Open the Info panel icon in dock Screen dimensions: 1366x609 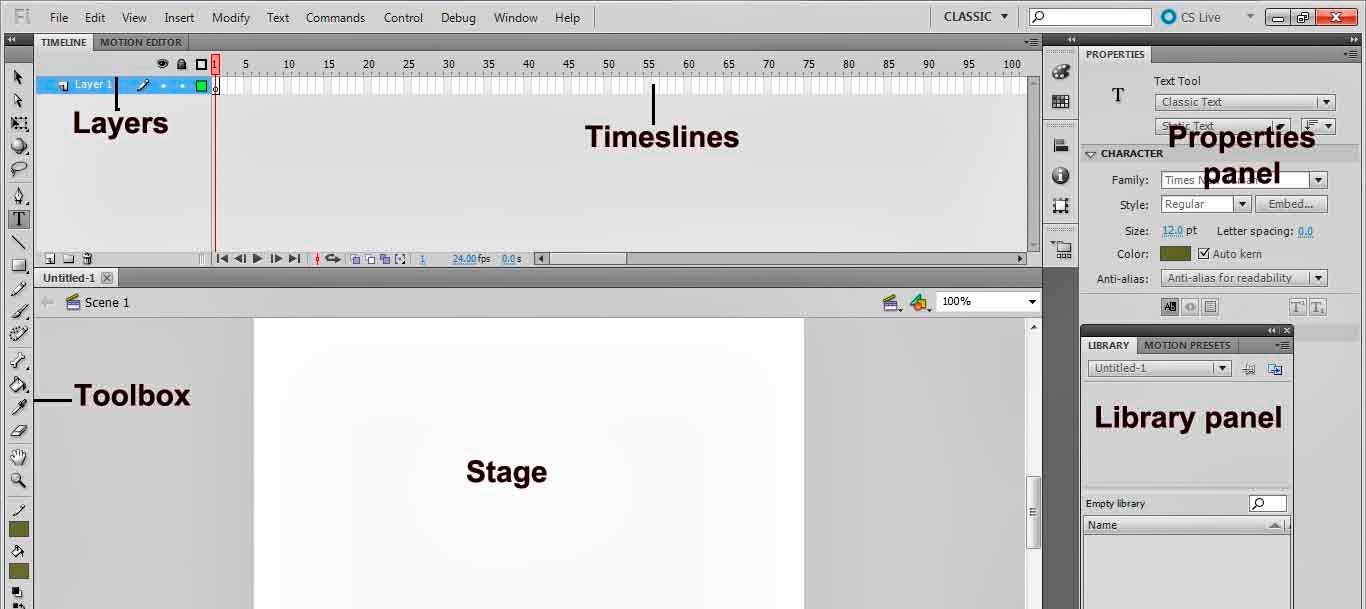pyautogui.click(x=1060, y=176)
